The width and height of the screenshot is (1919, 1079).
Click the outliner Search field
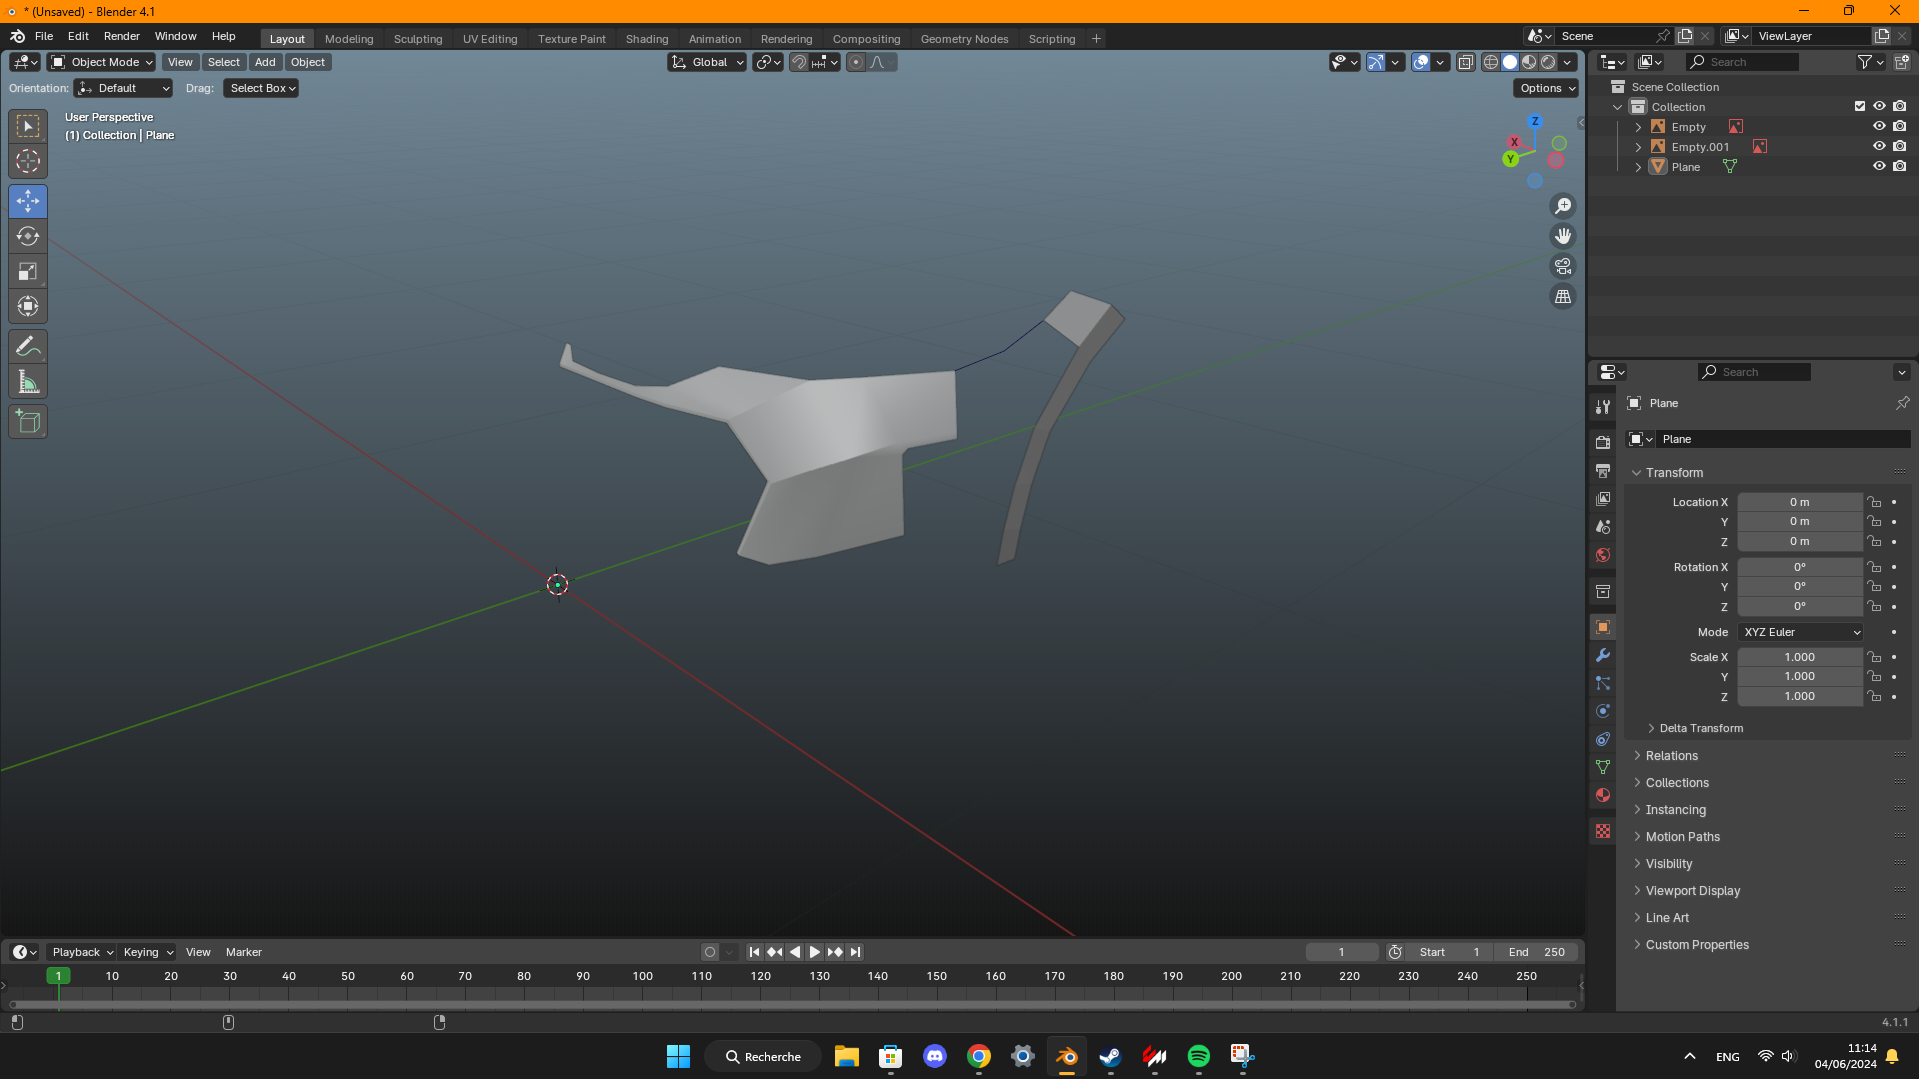coord(1743,62)
